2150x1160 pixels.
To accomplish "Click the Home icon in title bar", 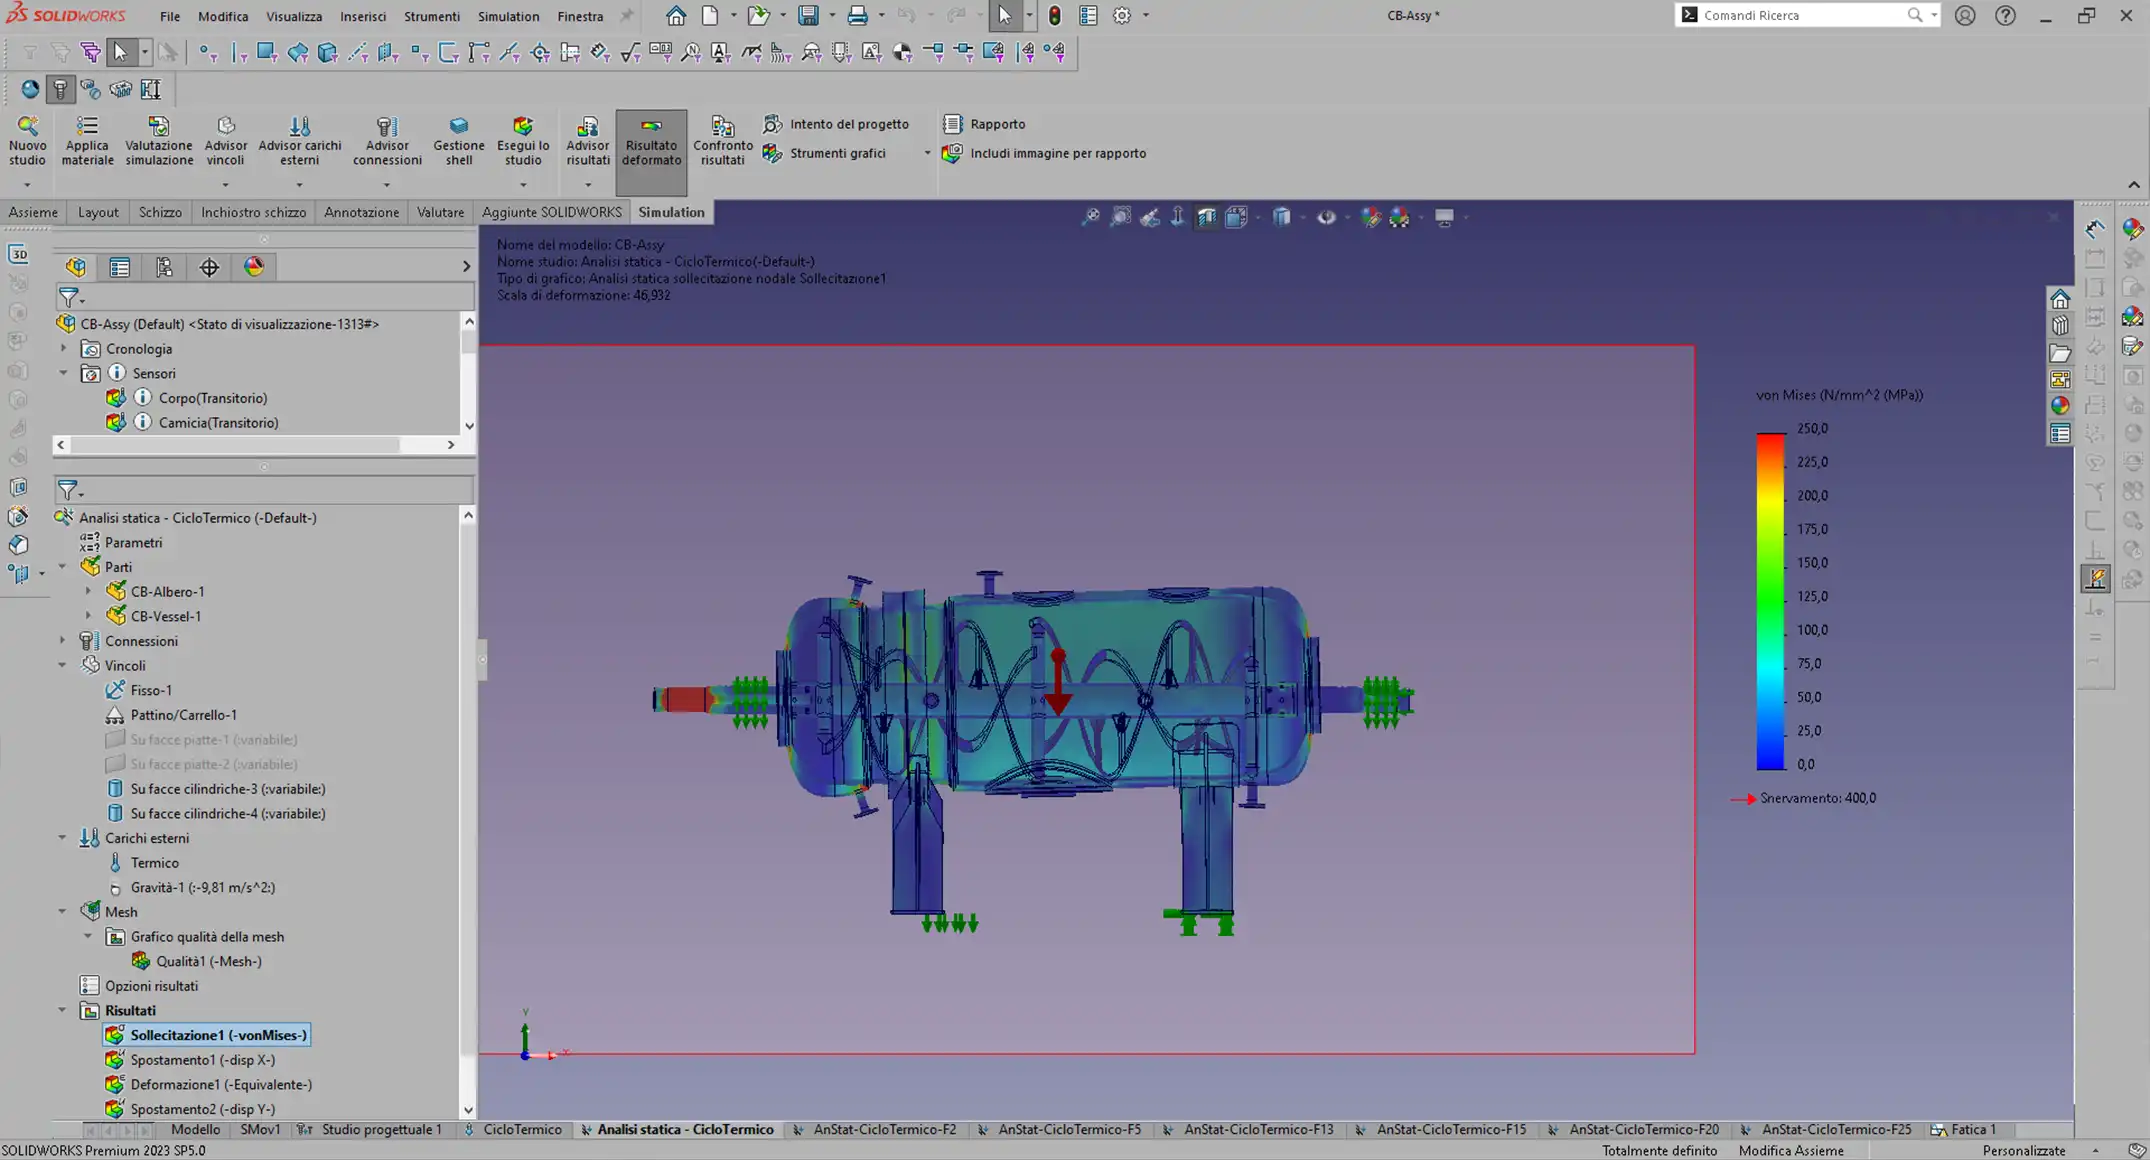I will pyautogui.click(x=676, y=16).
